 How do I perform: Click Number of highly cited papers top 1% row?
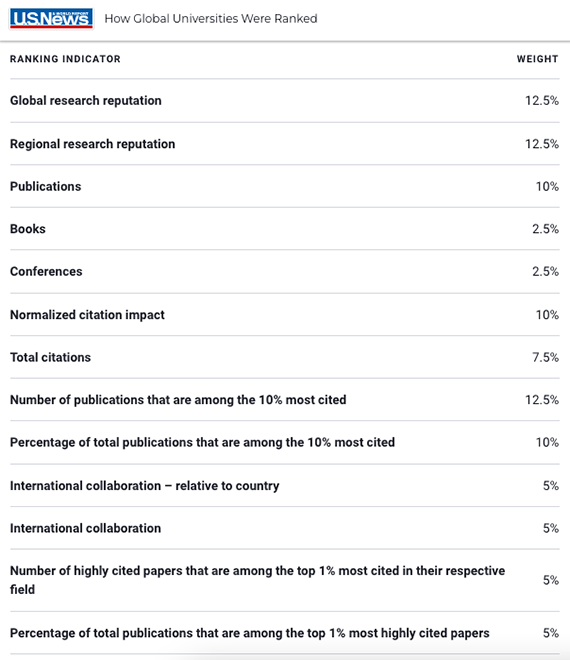(x=285, y=580)
